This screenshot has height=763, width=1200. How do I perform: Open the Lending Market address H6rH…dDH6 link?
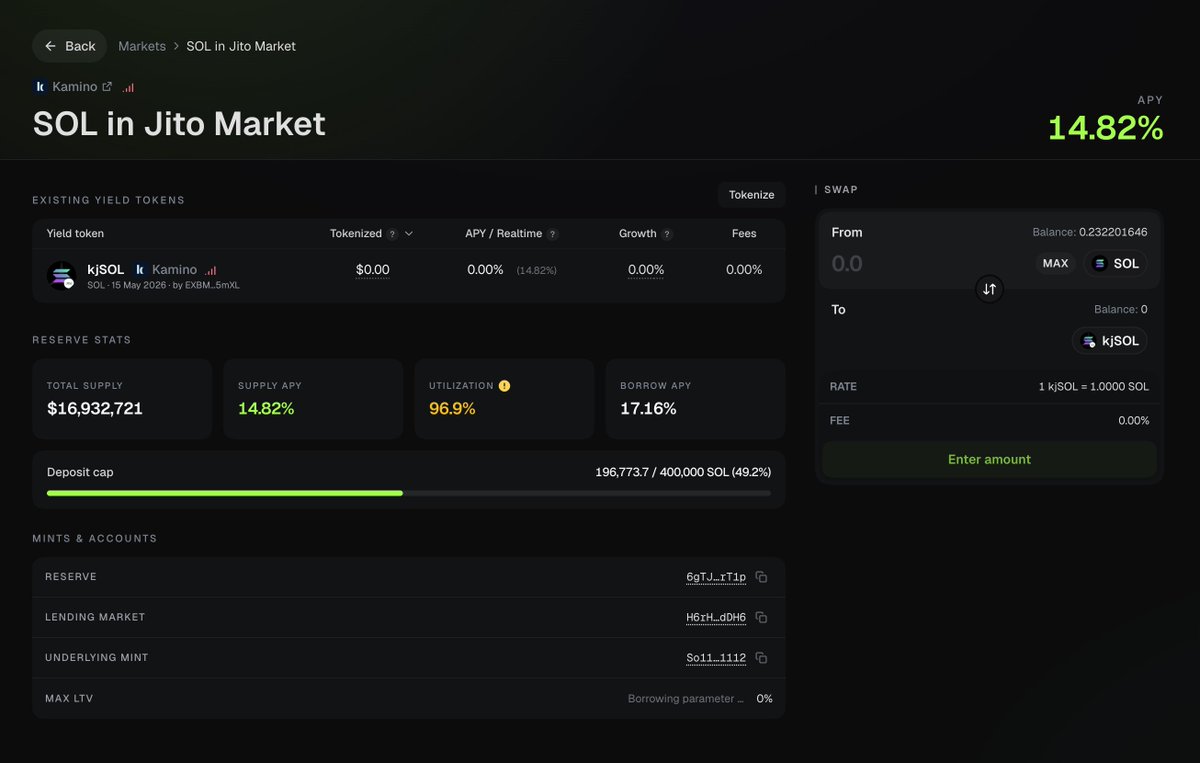point(716,617)
